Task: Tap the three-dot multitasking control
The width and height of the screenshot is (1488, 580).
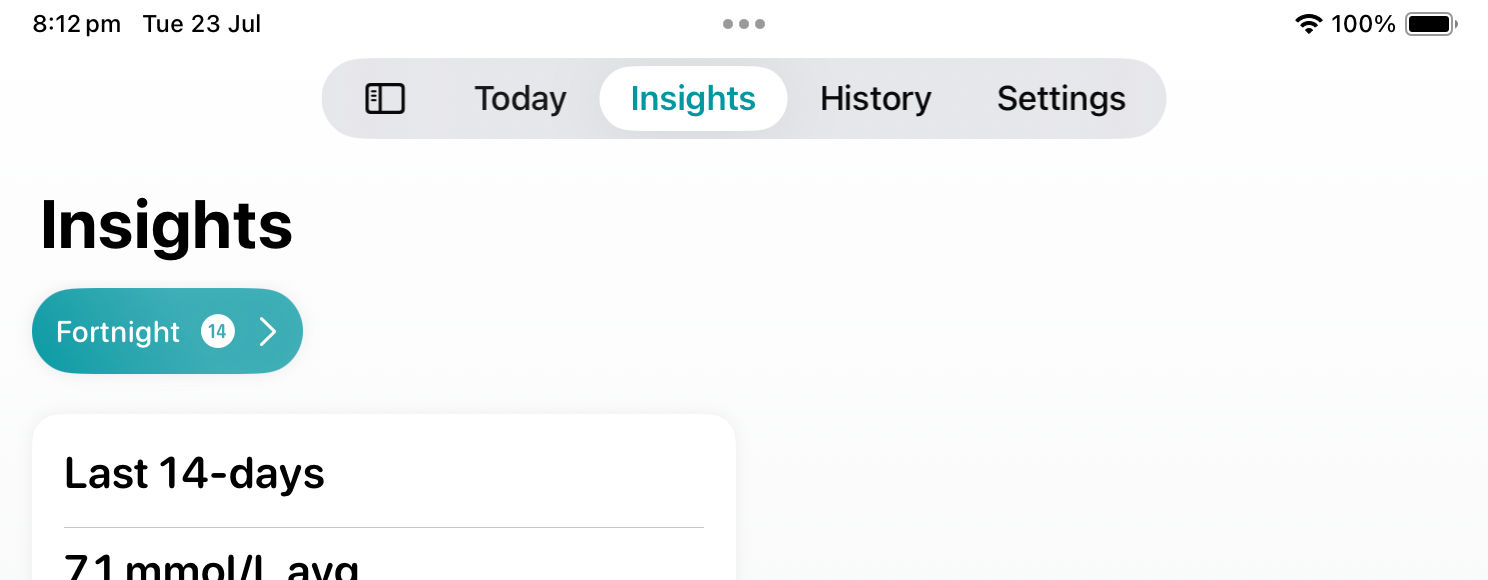Action: [x=744, y=24]
